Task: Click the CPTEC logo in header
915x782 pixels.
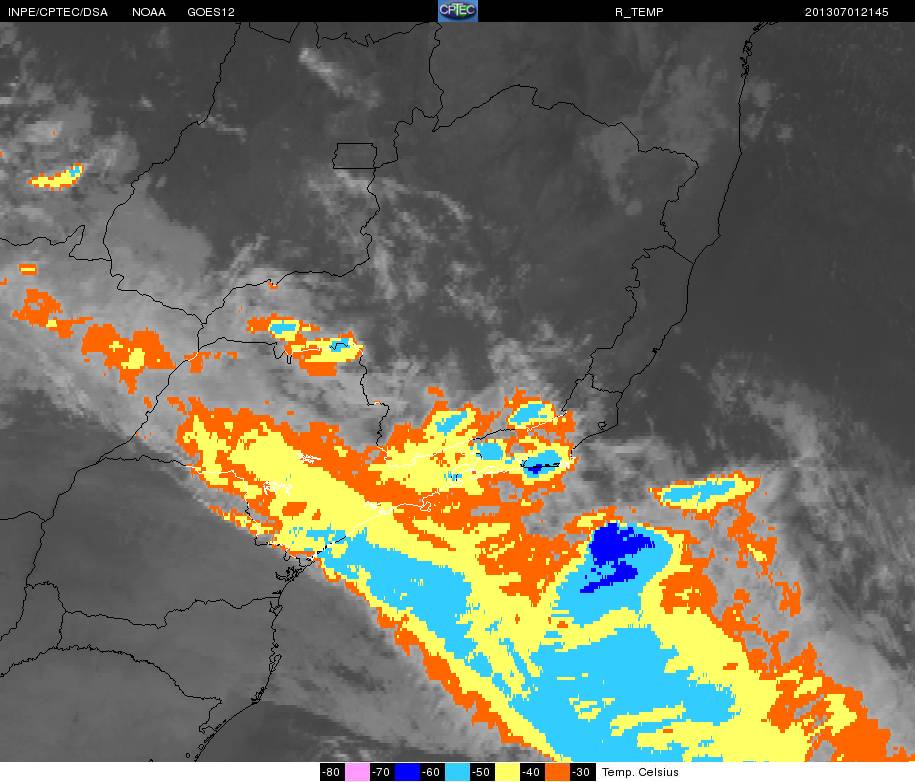Action: tap(458, 11)
